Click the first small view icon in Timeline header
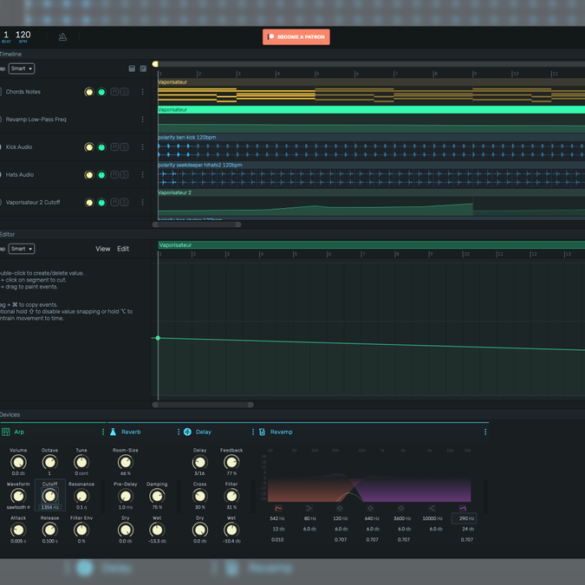This screenshot has height=585, width=585. tap(132, 68)
